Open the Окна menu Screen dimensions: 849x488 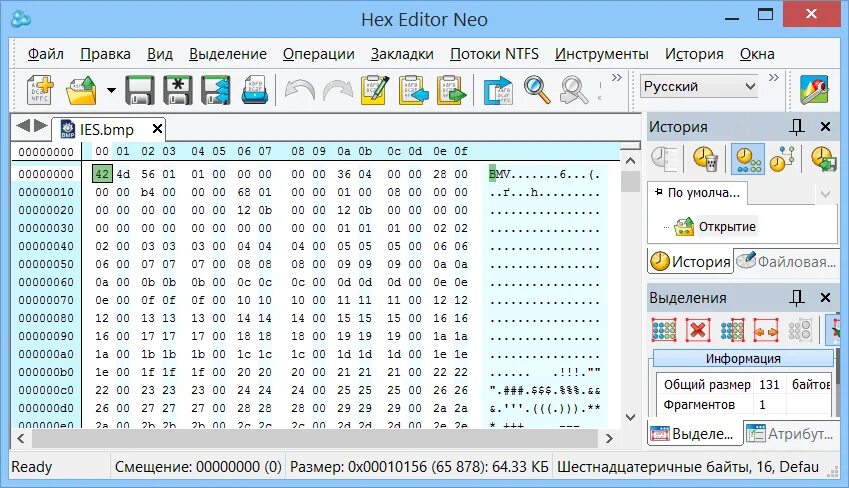(x=757, y=54)
